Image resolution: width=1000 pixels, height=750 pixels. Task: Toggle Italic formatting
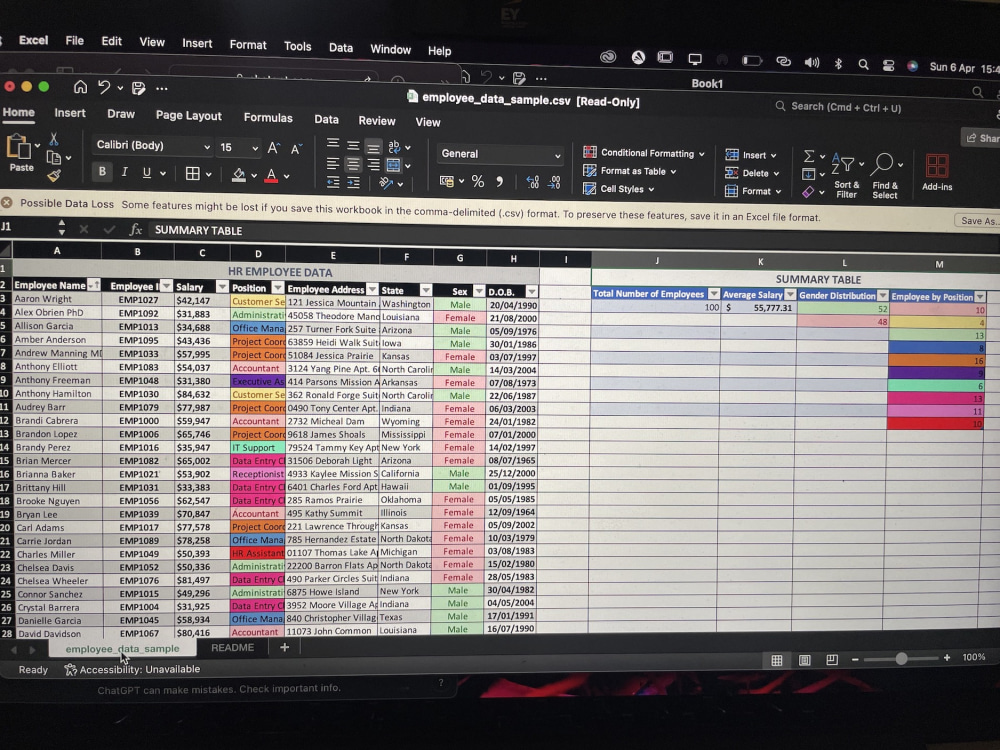coord(124,172)
